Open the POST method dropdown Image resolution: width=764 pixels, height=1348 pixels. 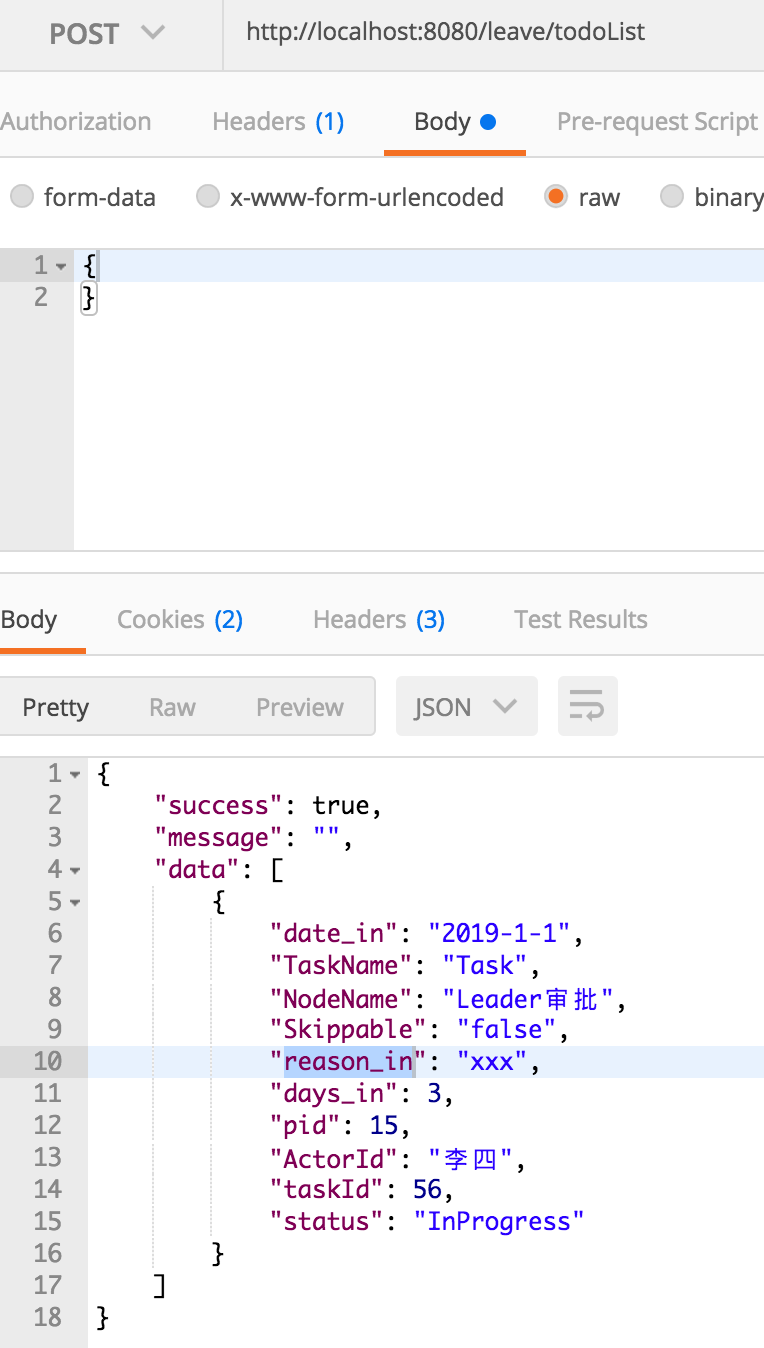[x=108, y=33]
